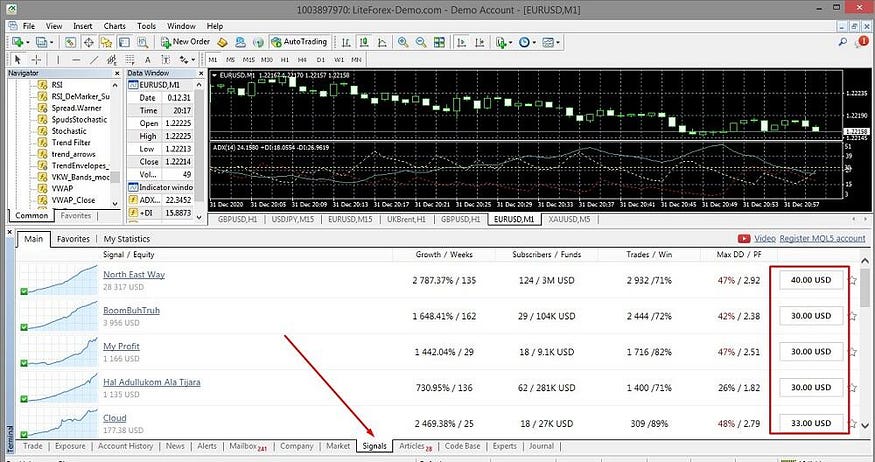Toggle the Data Window toolbar icon

[88, 42]
